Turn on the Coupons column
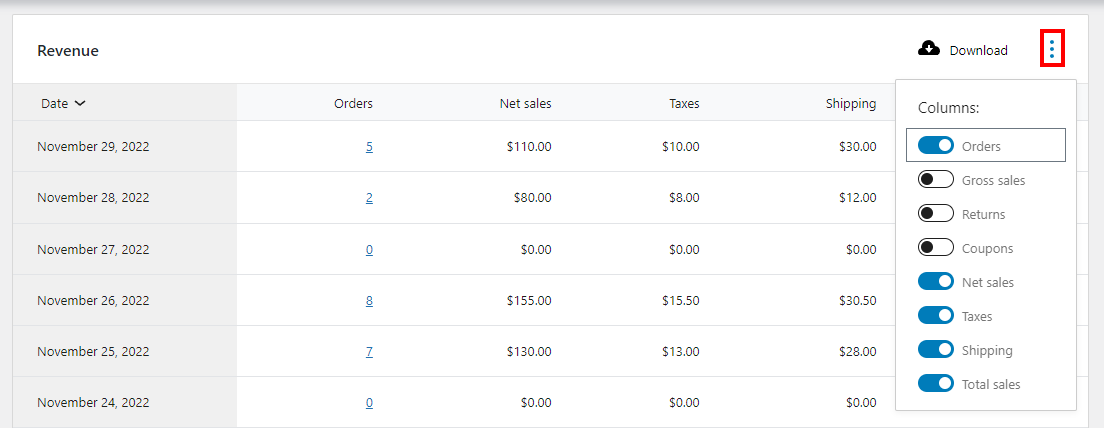This screenshot has height=428, width=1104. click(936, 248)
